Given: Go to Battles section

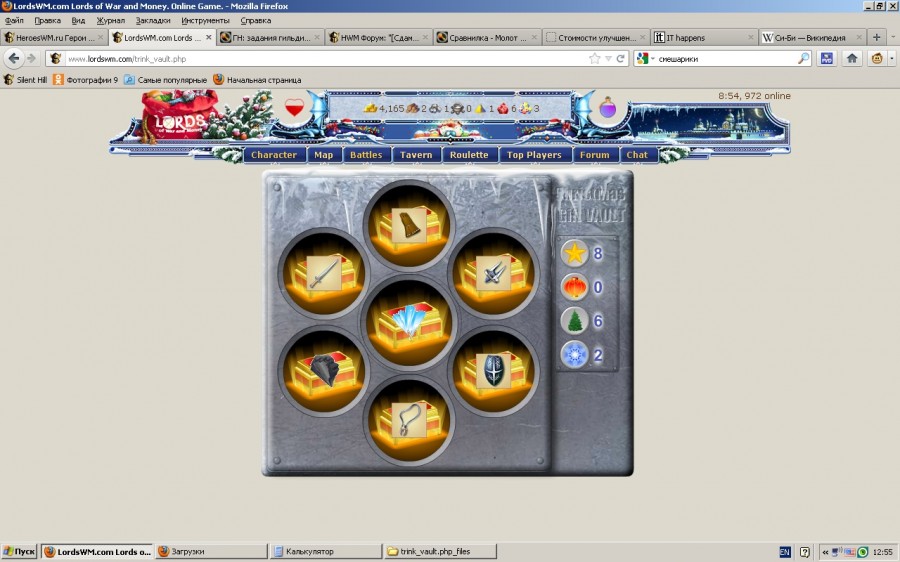Looking at the screenshot, I should 366,155.
